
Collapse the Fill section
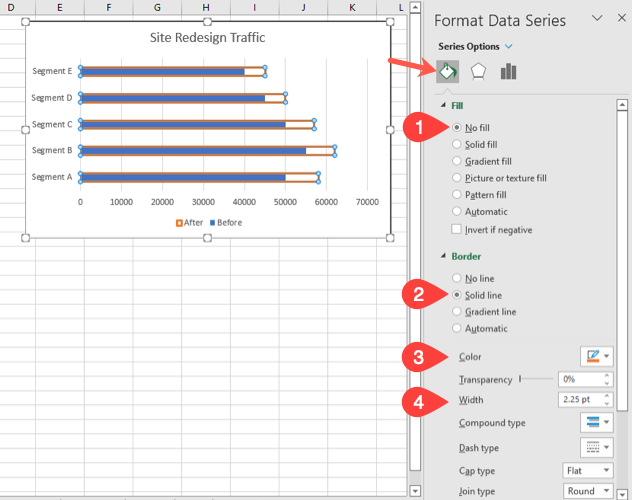444,105
